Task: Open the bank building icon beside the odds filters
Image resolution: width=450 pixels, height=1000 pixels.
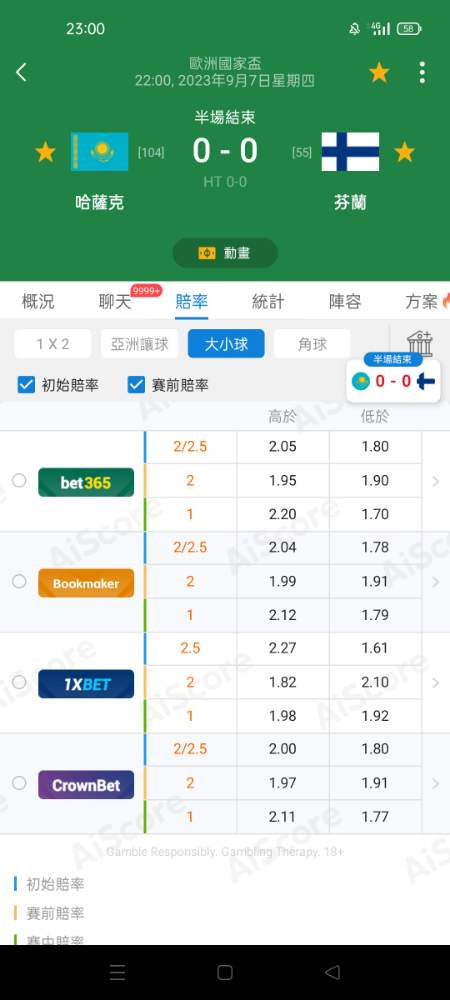Action: (x=421, y=343)
